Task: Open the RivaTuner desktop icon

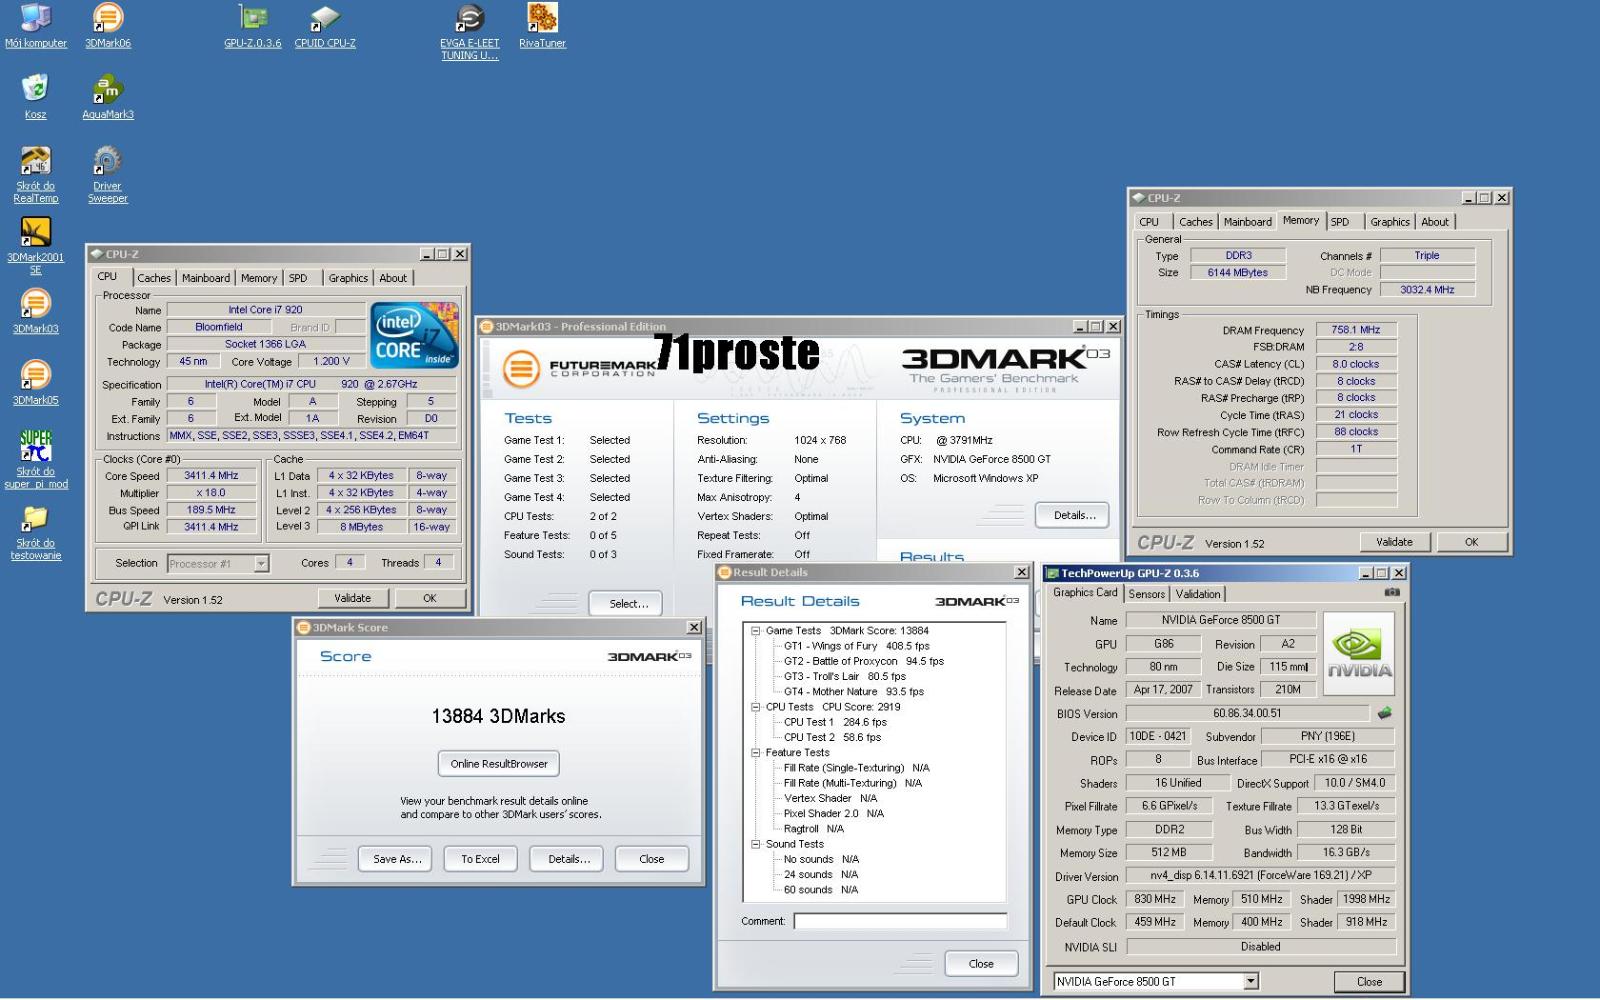Action: [542, 26]
